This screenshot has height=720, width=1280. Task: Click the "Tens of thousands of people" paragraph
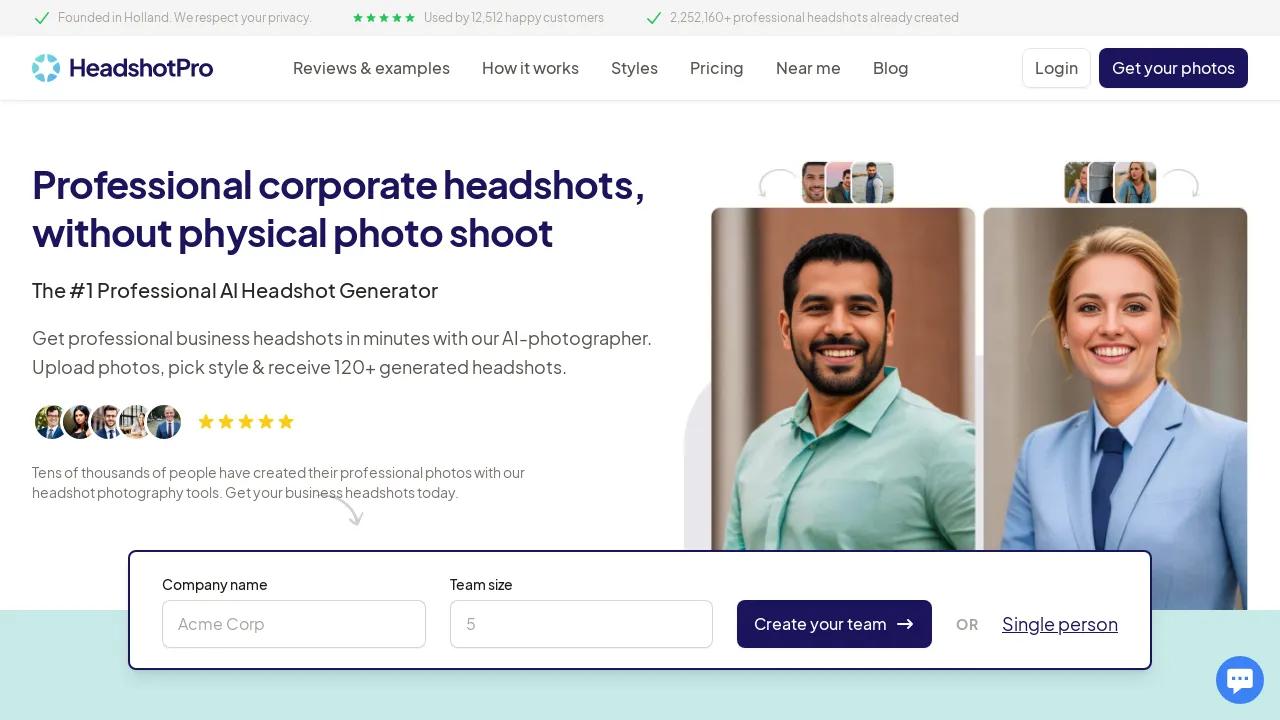tap(278, 483)
